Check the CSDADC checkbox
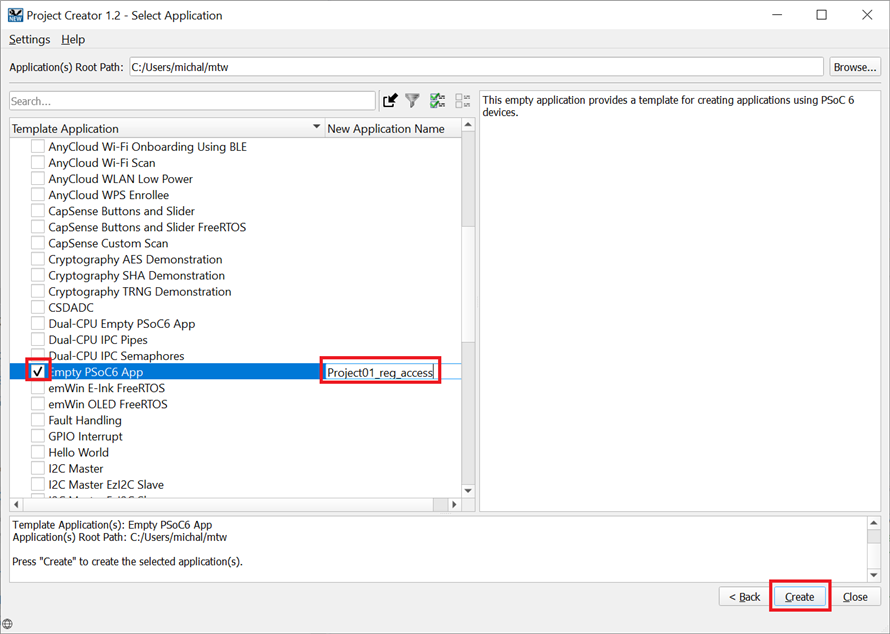 coord(37,308)
